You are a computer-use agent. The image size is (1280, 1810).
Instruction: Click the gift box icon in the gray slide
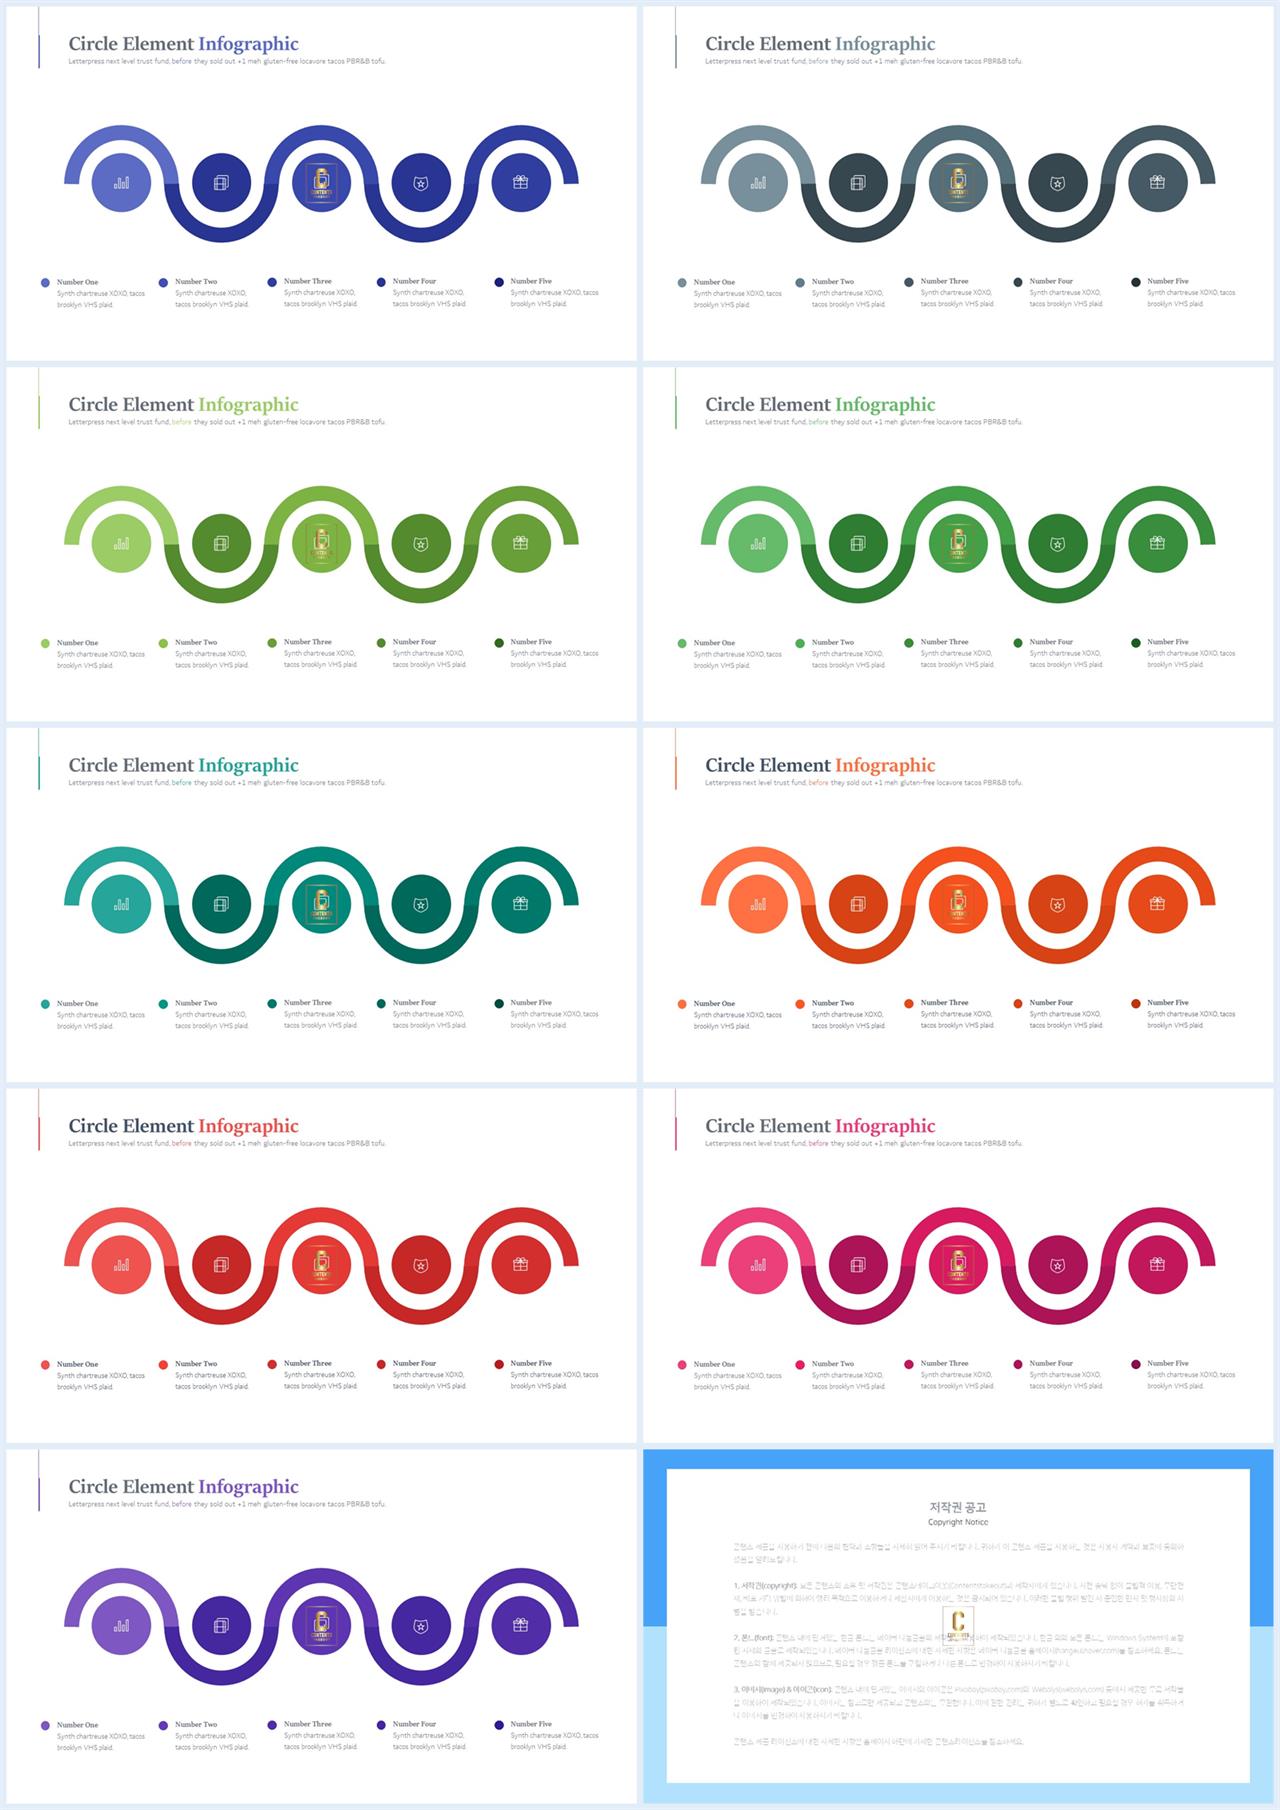(1157, 182)
